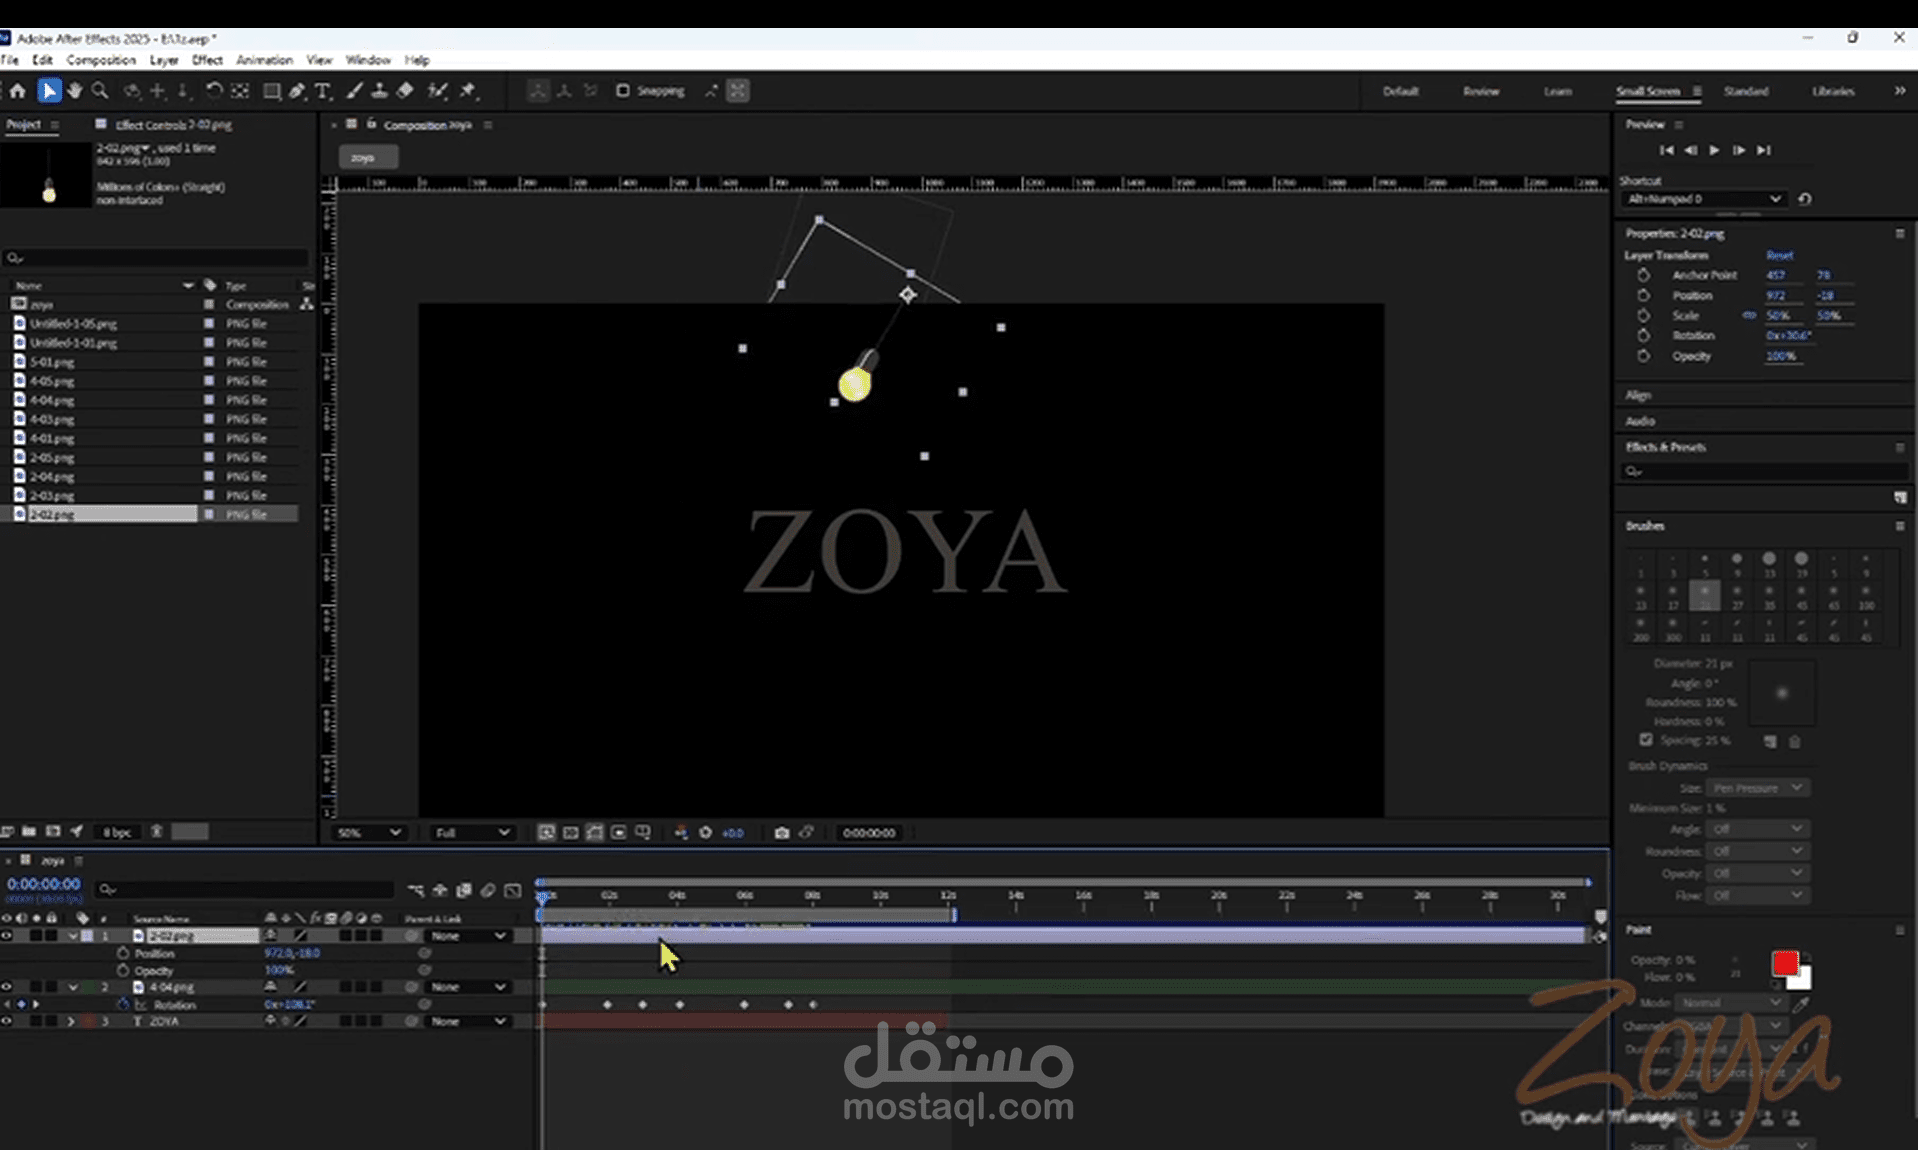The height and width of the screenshot is (1150, 1918).
Task: Expand the ZOYA layer properties
Action: (71, 1021)
